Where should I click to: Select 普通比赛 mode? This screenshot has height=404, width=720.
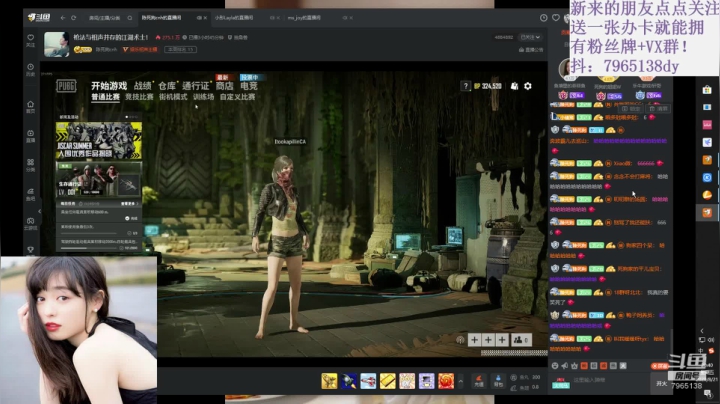[x=105, y=97]
